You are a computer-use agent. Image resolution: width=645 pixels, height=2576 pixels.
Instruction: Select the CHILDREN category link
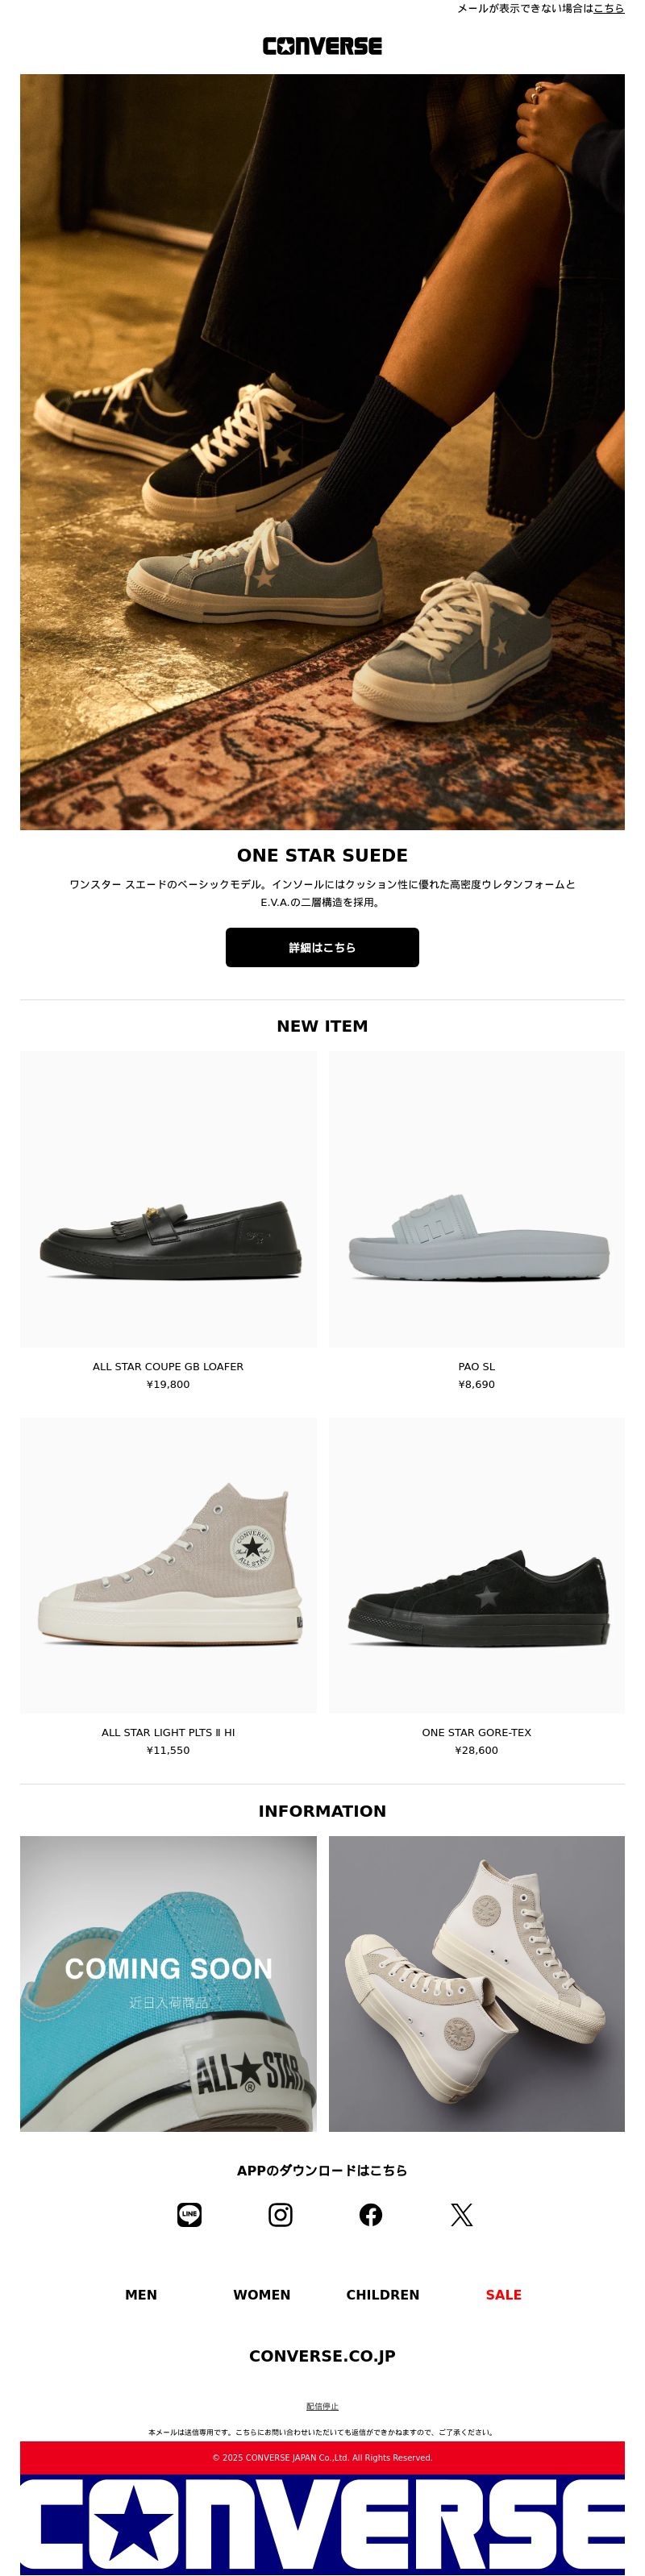[x=383, y=2295]
